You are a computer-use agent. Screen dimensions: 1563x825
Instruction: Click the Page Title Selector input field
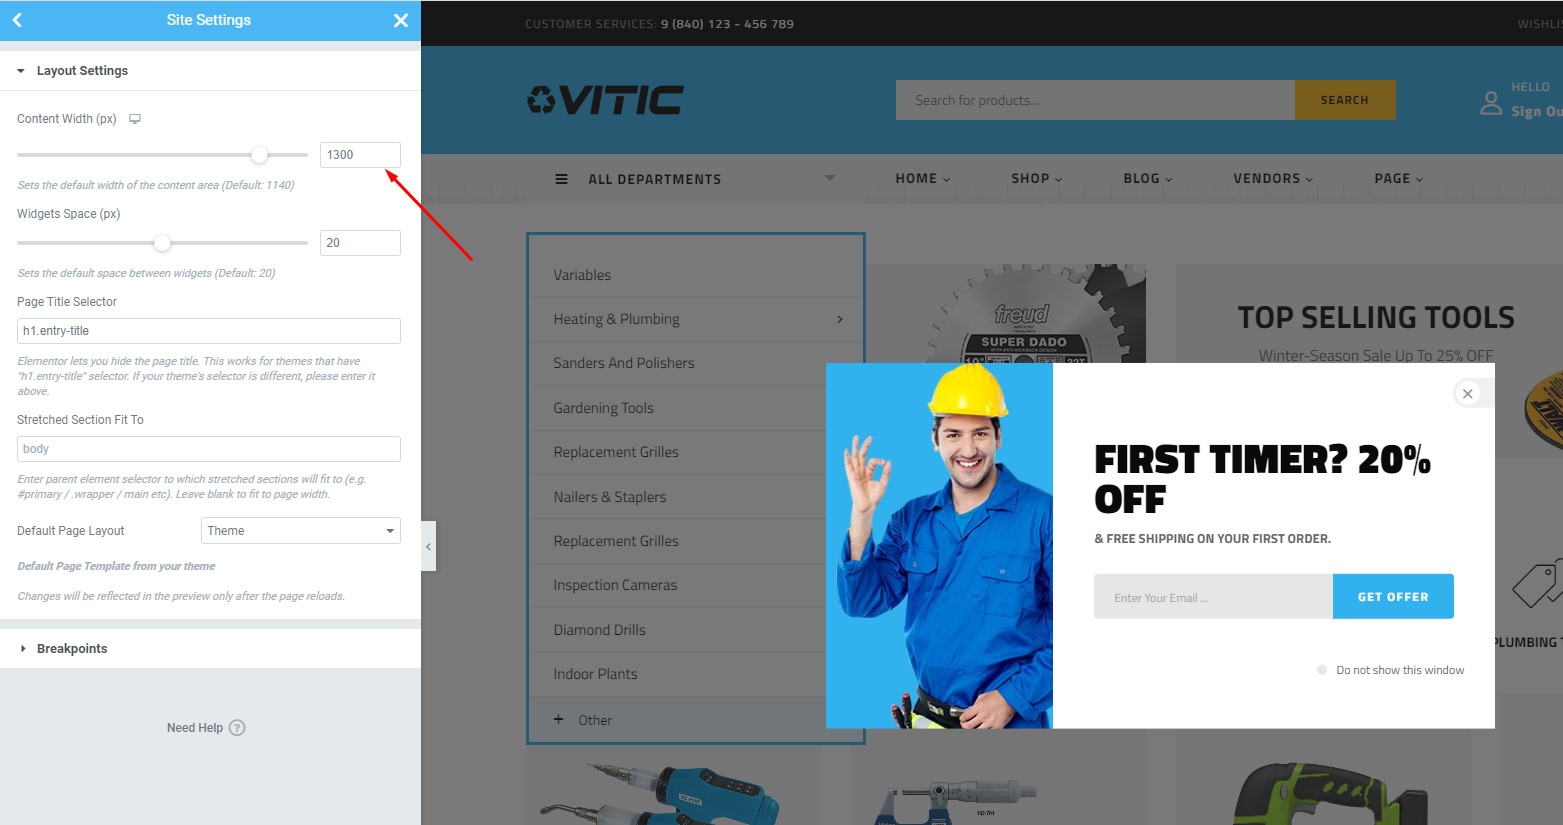(x=209, y=331)
